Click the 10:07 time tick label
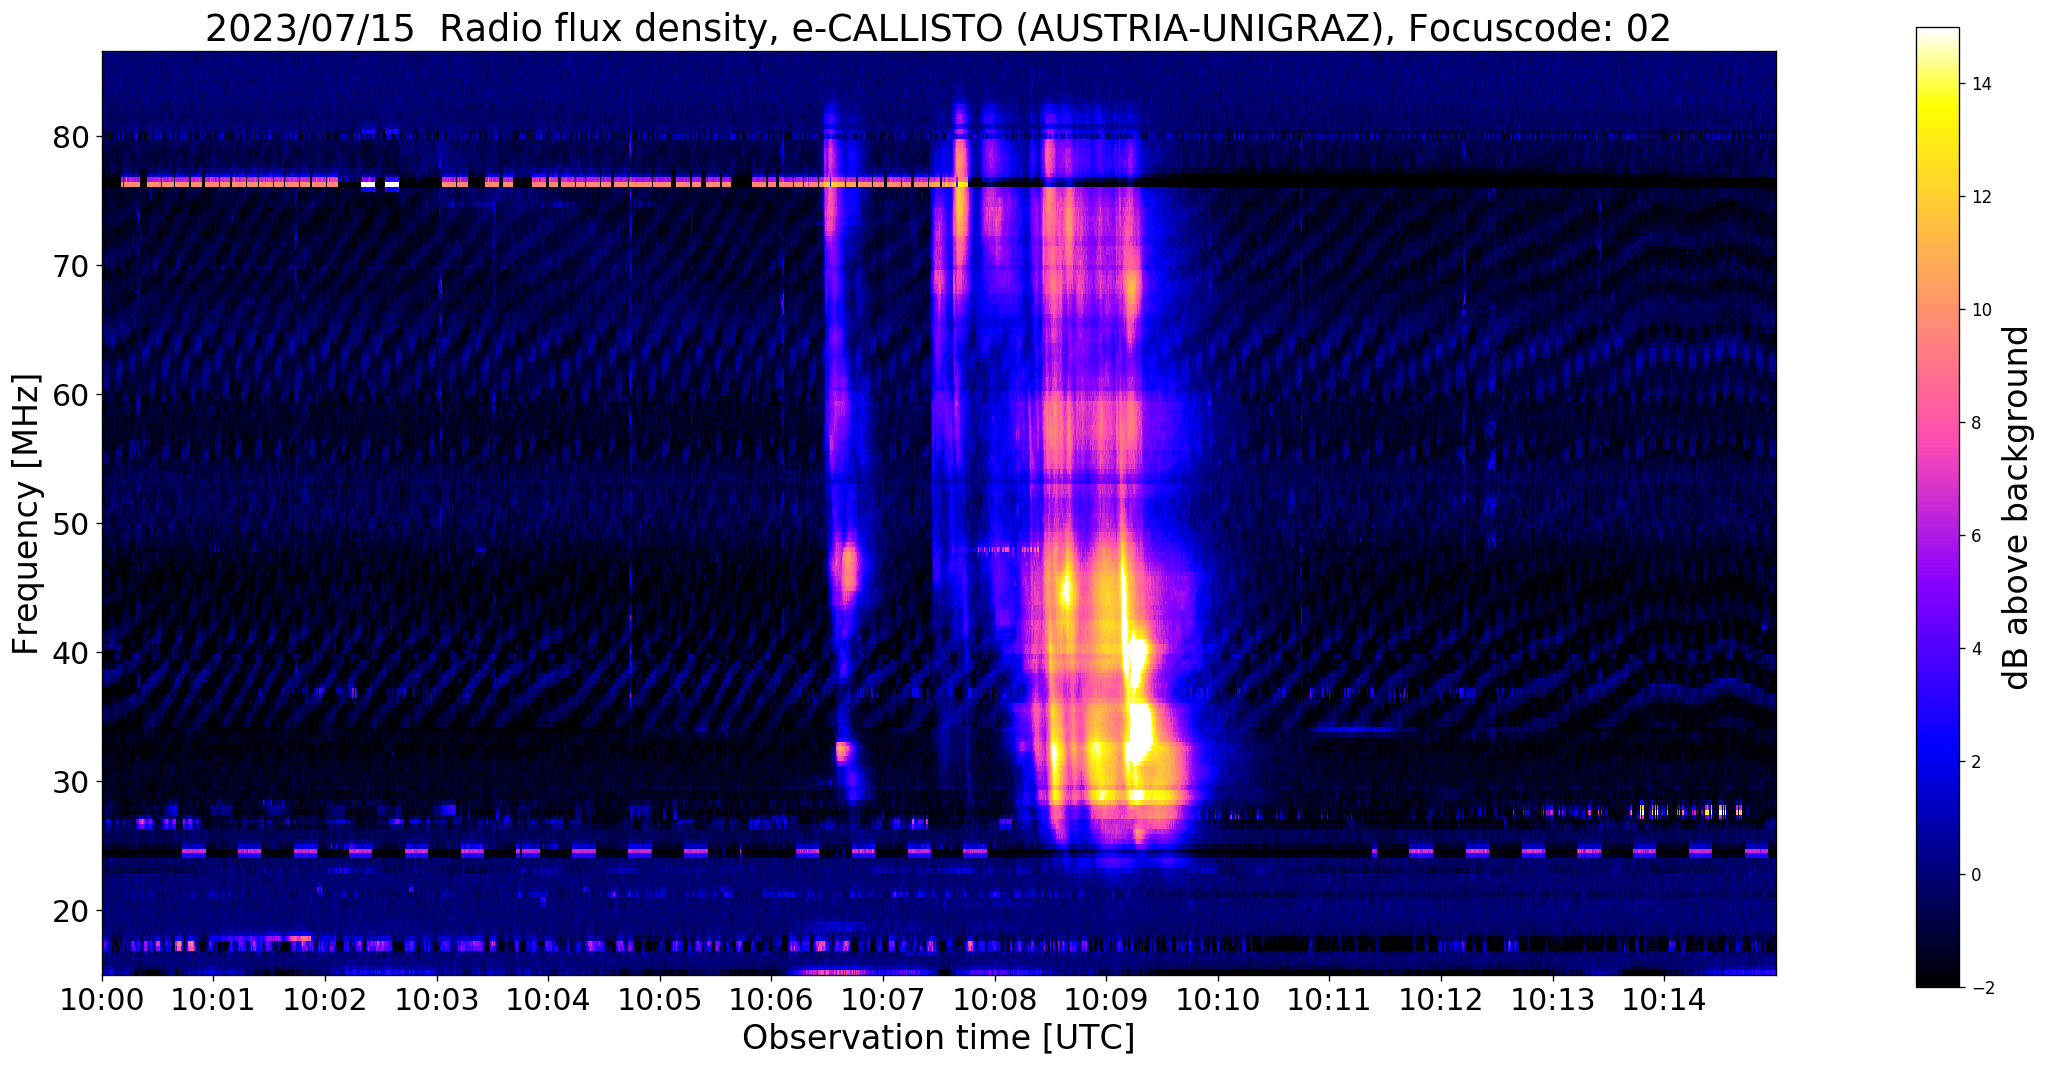Image resolution: width=2047 pixels, height=1067 pixels. pos(883,1001)
